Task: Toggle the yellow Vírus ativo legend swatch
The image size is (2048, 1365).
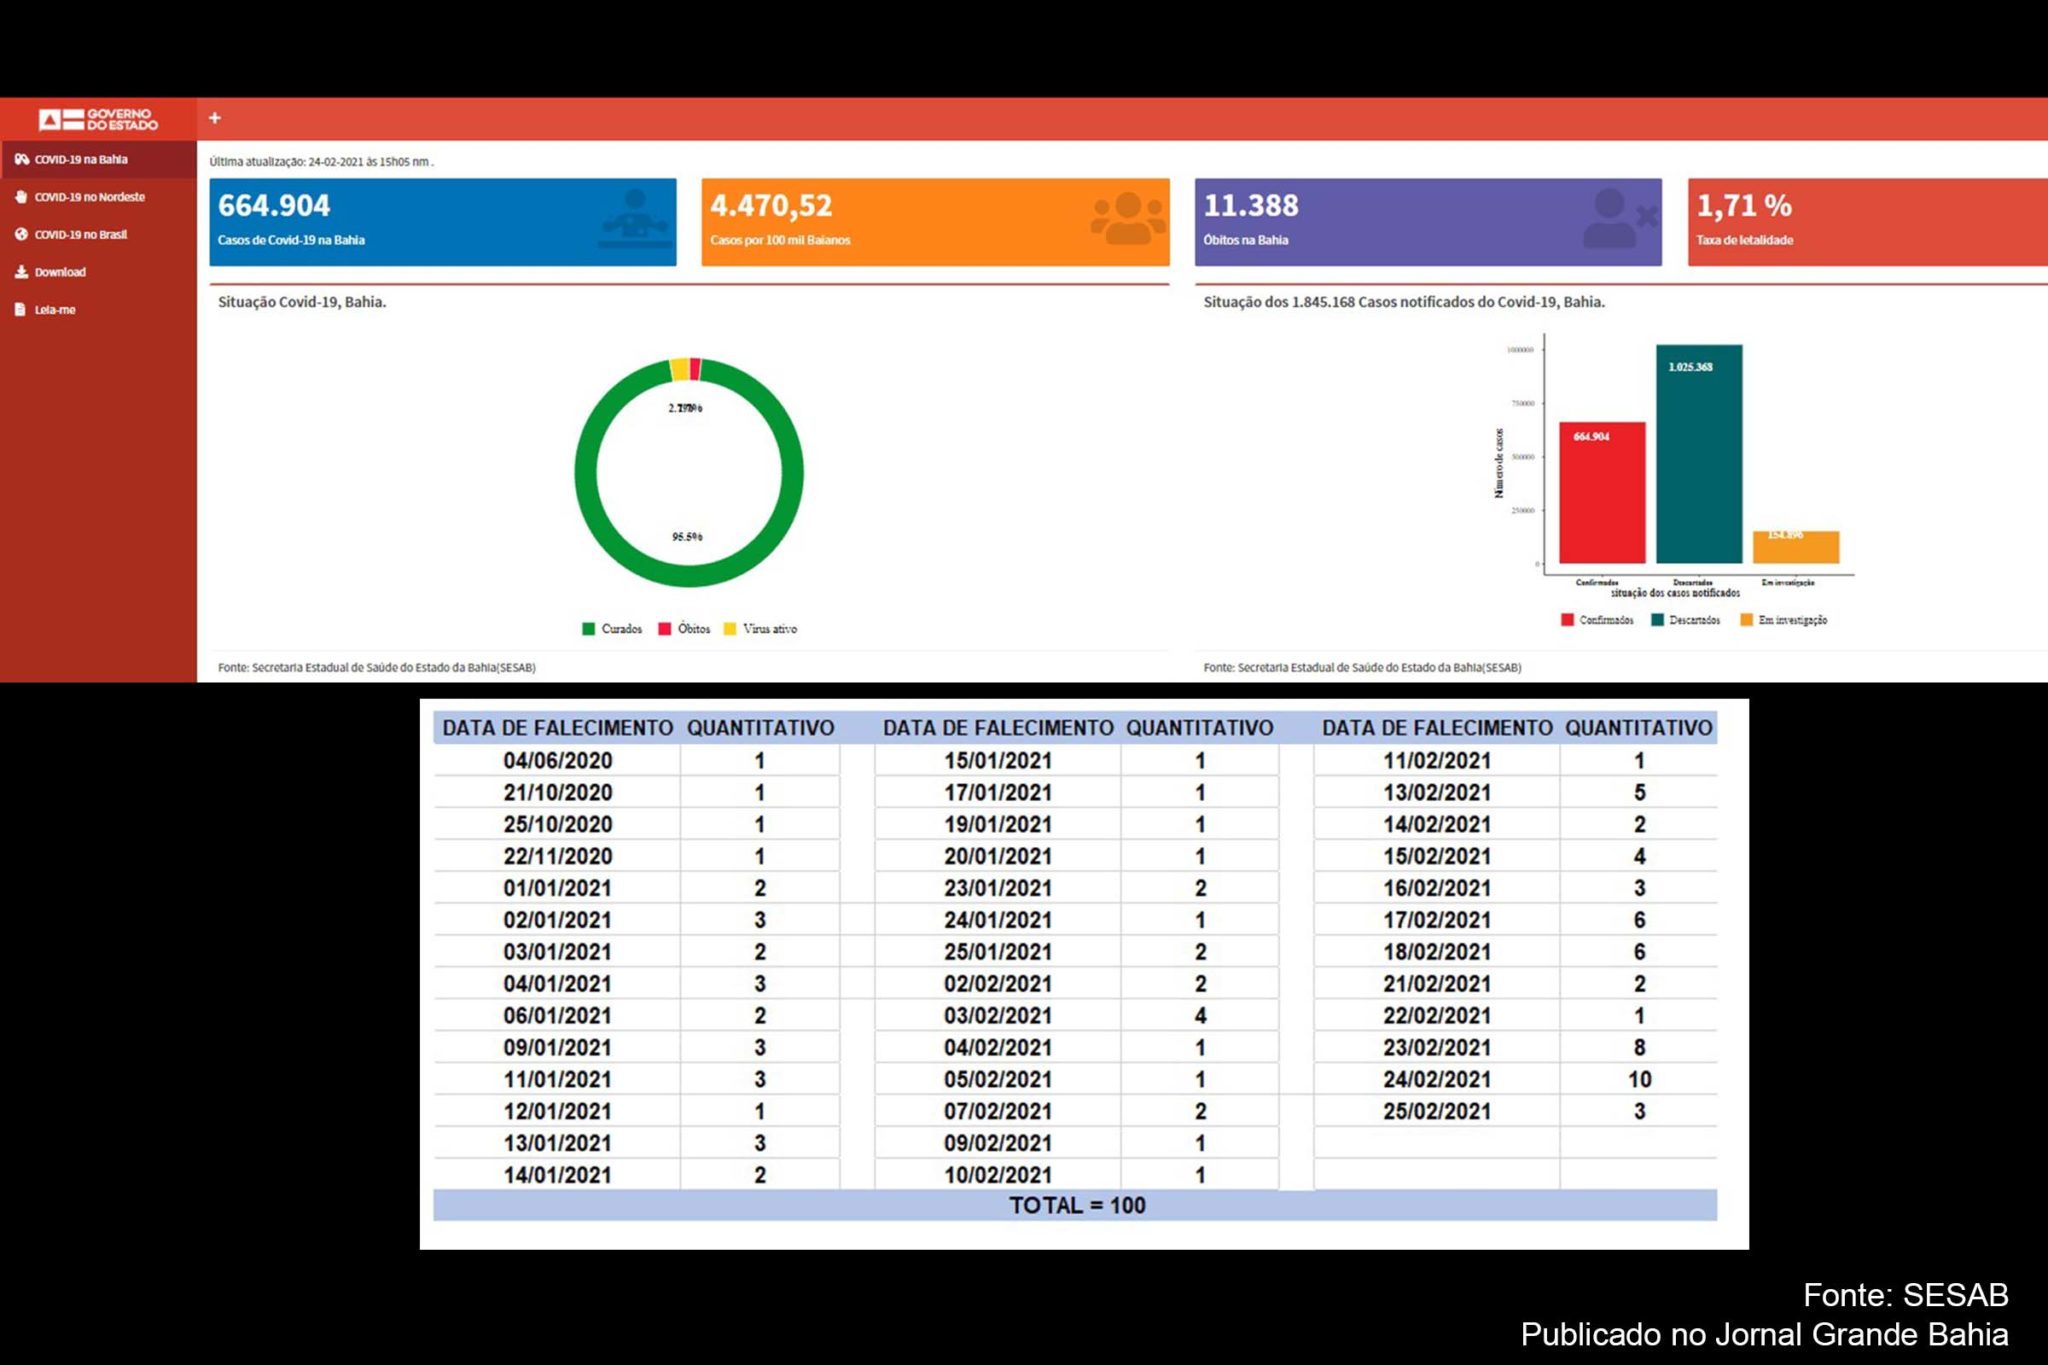Action: pyautogui.click(x=730, y=629)
